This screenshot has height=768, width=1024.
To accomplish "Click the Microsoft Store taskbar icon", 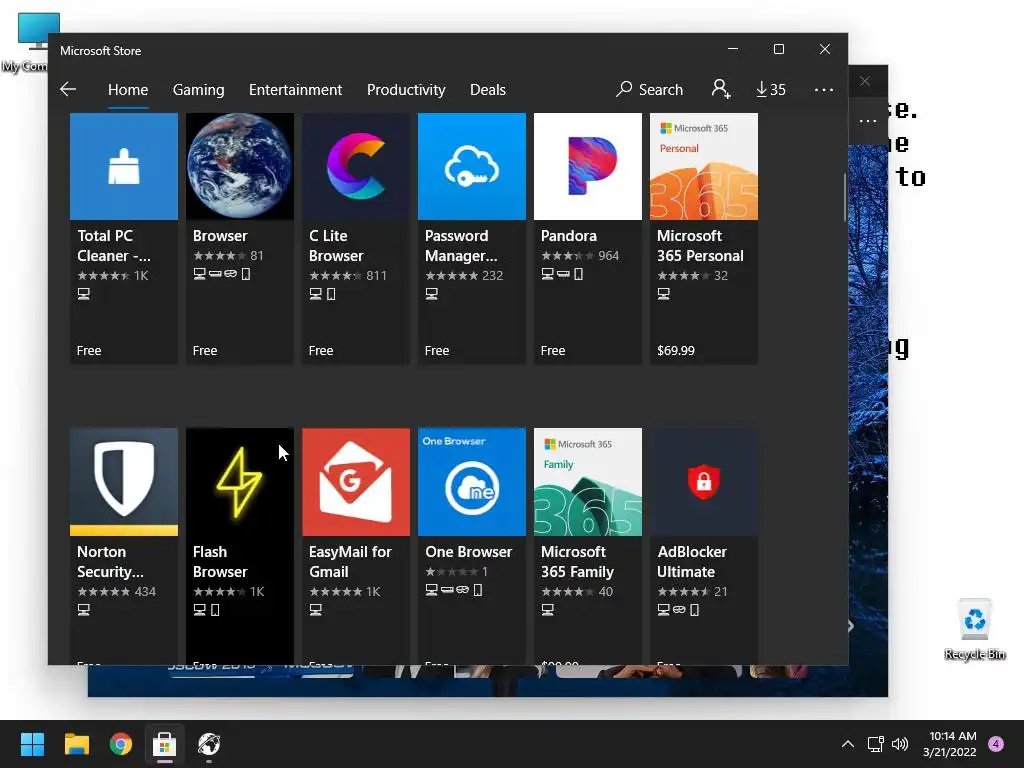I will coord(165,744).
